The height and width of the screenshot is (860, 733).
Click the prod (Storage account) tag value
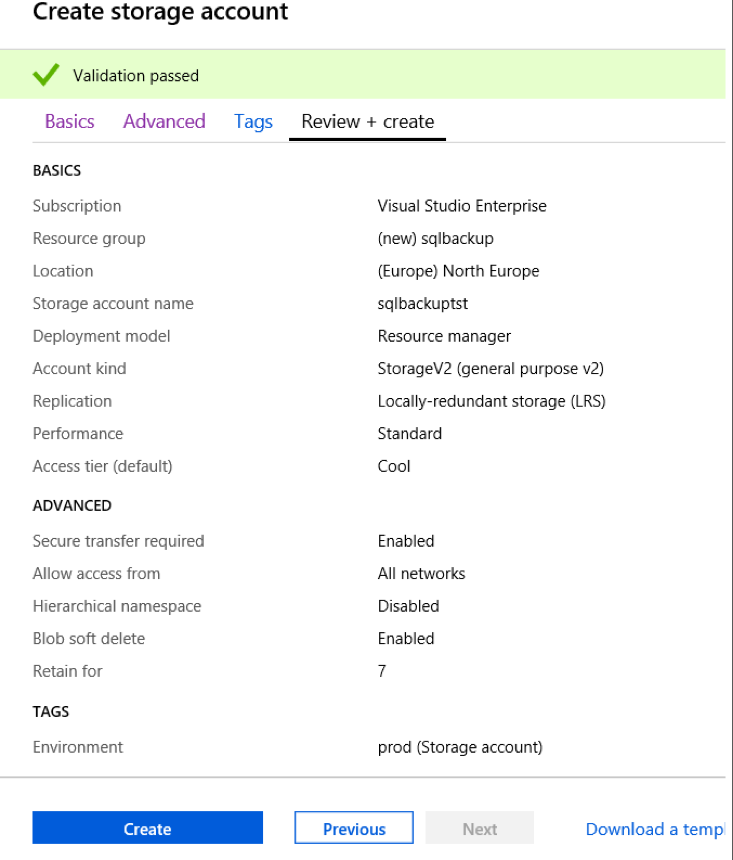pyautogui.click(x=459, y=747)
